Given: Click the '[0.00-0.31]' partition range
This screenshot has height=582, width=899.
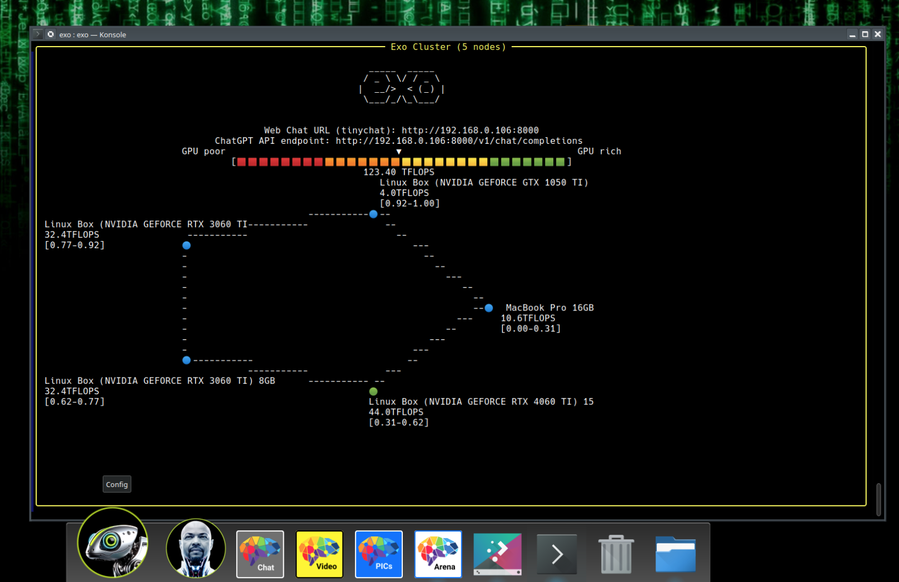Looking at the screenshot, I should [531, 329].
